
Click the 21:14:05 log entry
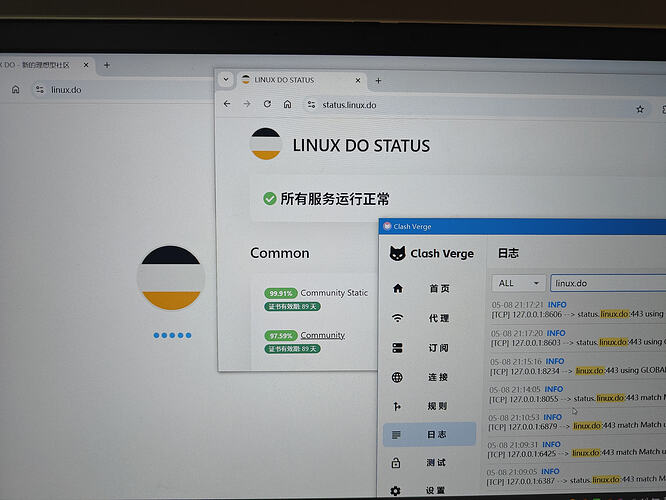(x=577, y=394)
